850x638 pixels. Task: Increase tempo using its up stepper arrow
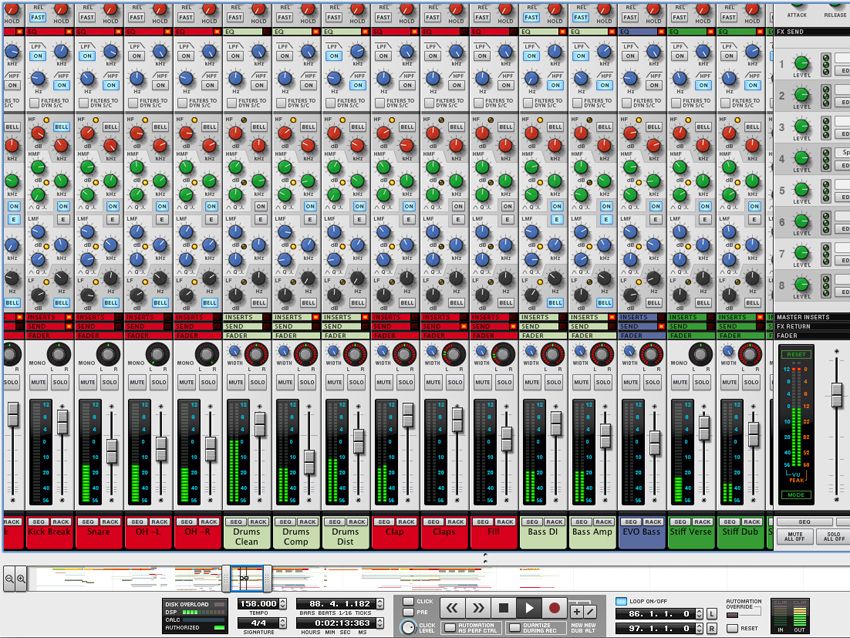pos(282,600)
